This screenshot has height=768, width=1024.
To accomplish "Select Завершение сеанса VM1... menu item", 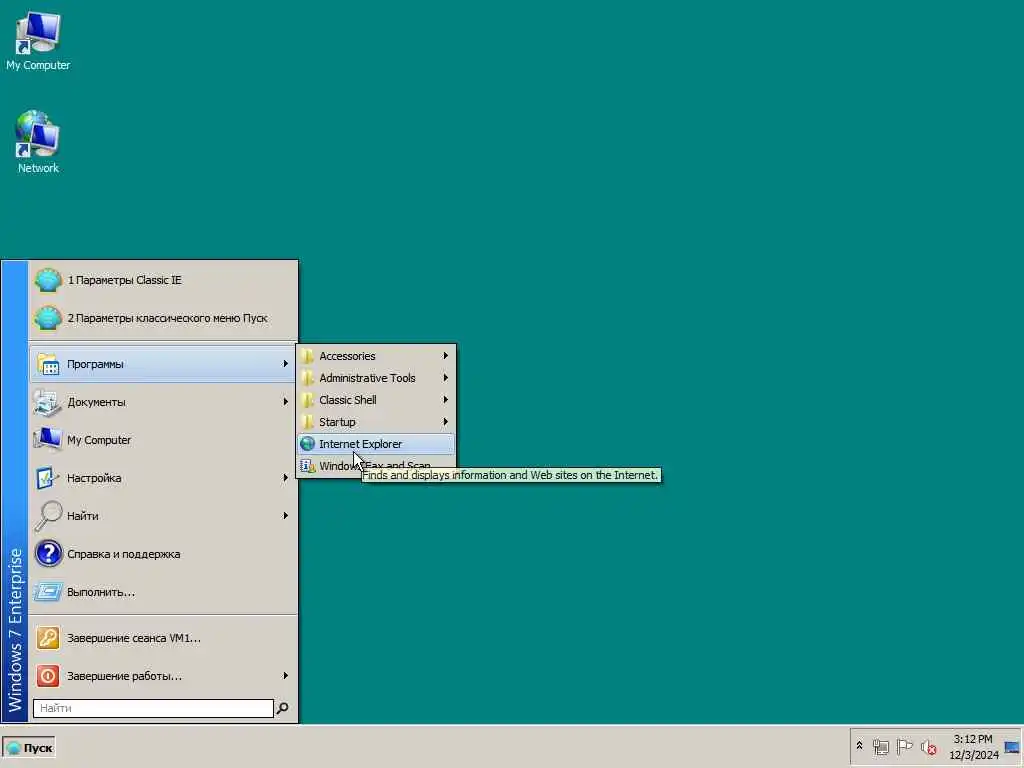I will point(163,638).
